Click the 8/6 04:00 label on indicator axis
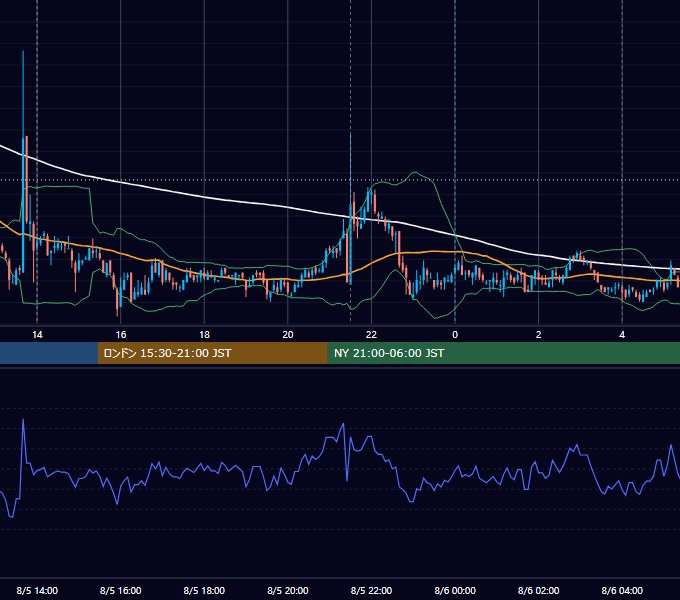 [x=622, y=590]
